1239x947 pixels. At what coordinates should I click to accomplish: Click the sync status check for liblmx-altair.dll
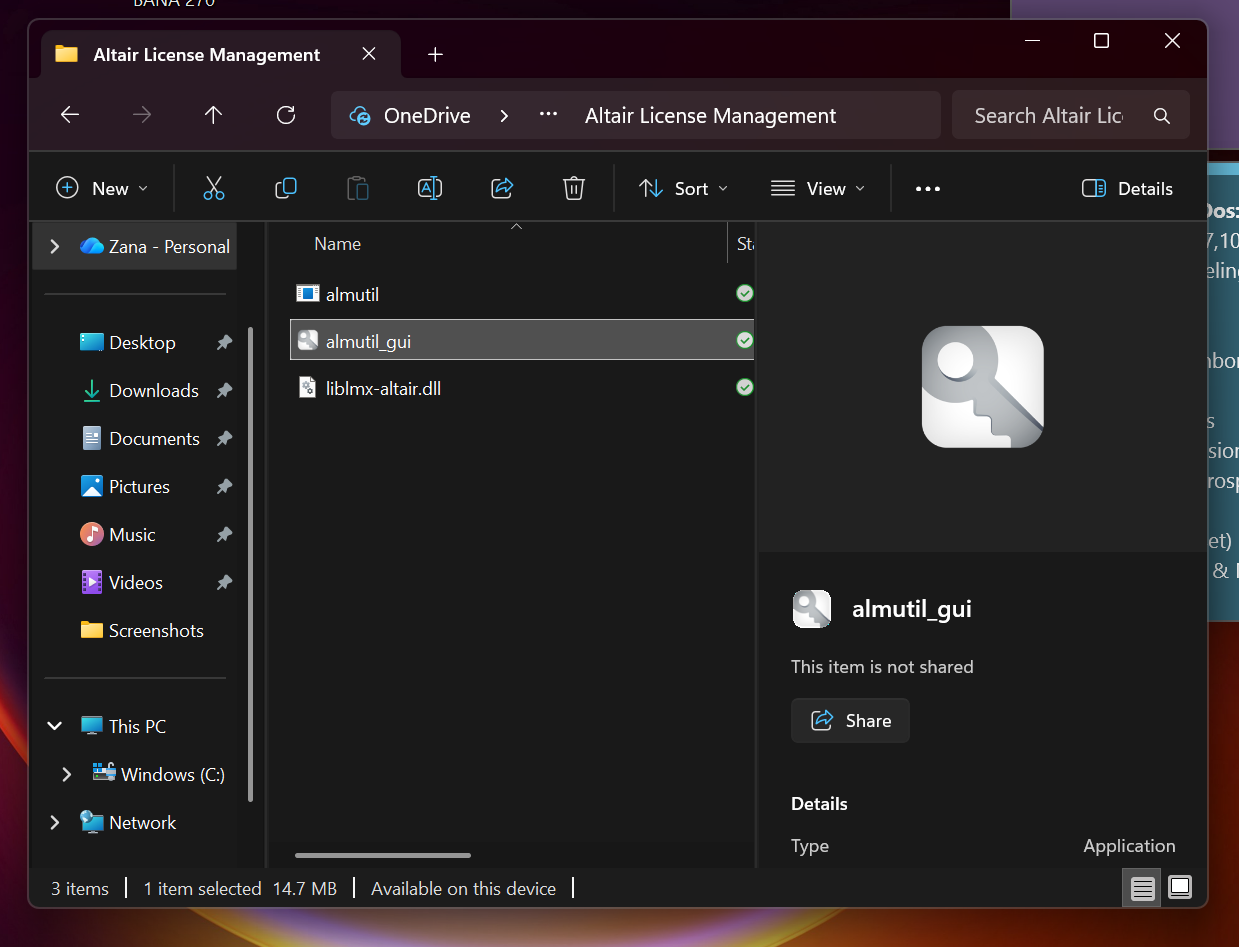(744, 387)
